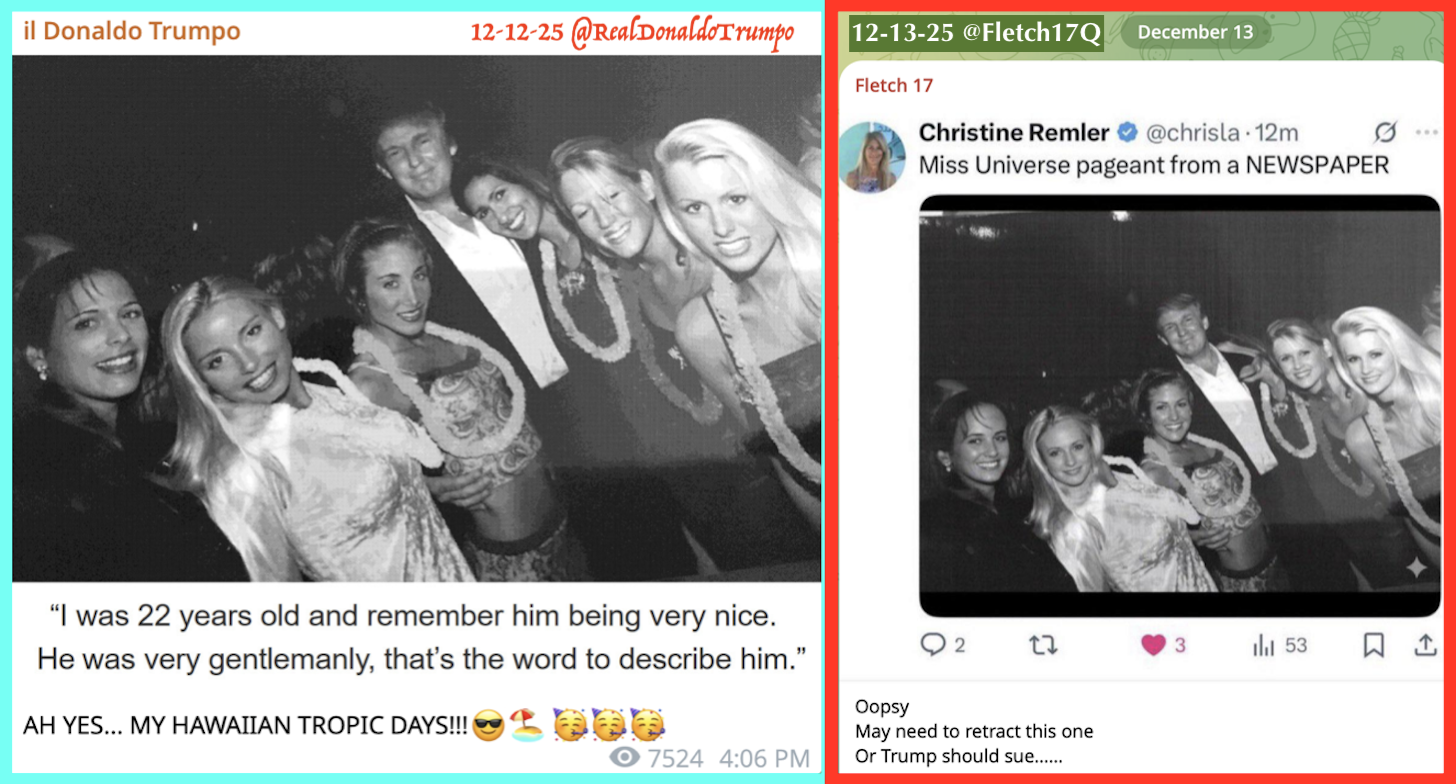Click the sparkle icon on the tweet image

(1415, 569)
